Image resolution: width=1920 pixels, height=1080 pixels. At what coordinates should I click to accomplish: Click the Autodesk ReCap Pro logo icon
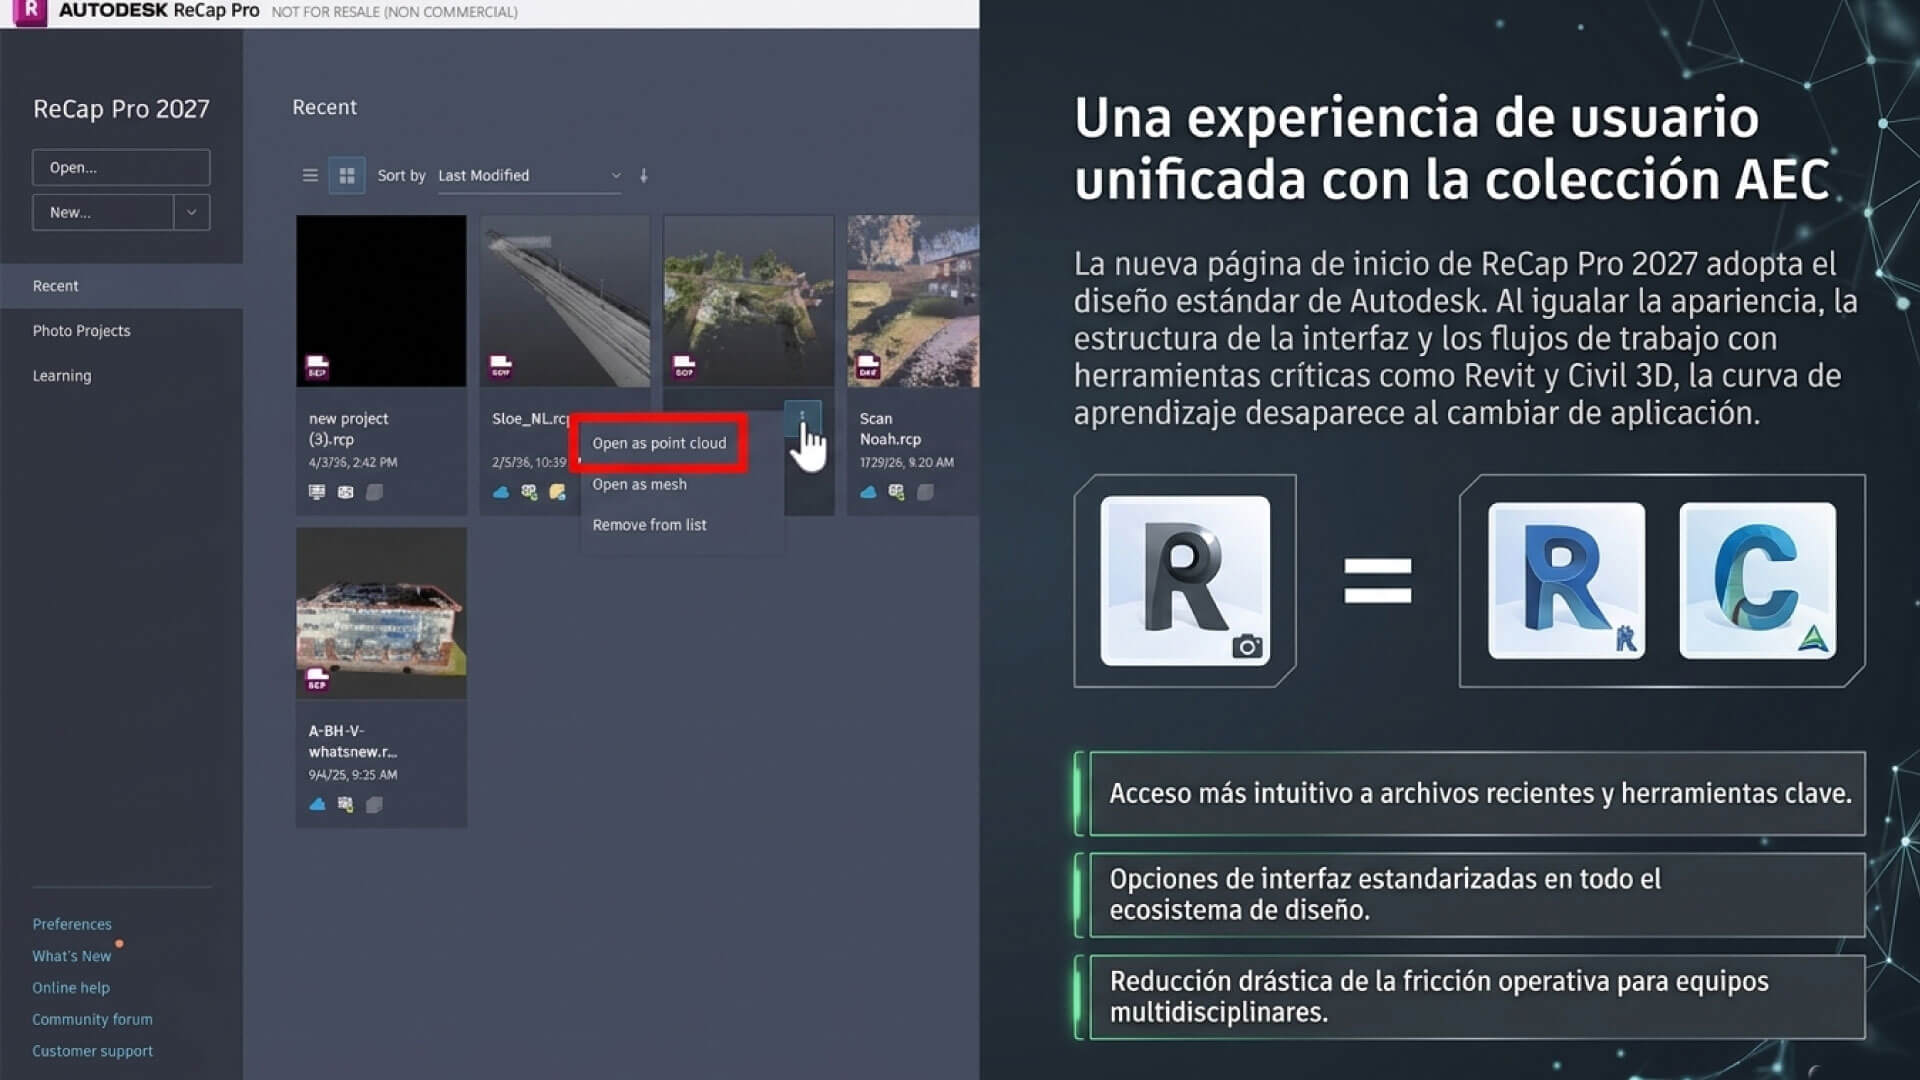(30, 12)
